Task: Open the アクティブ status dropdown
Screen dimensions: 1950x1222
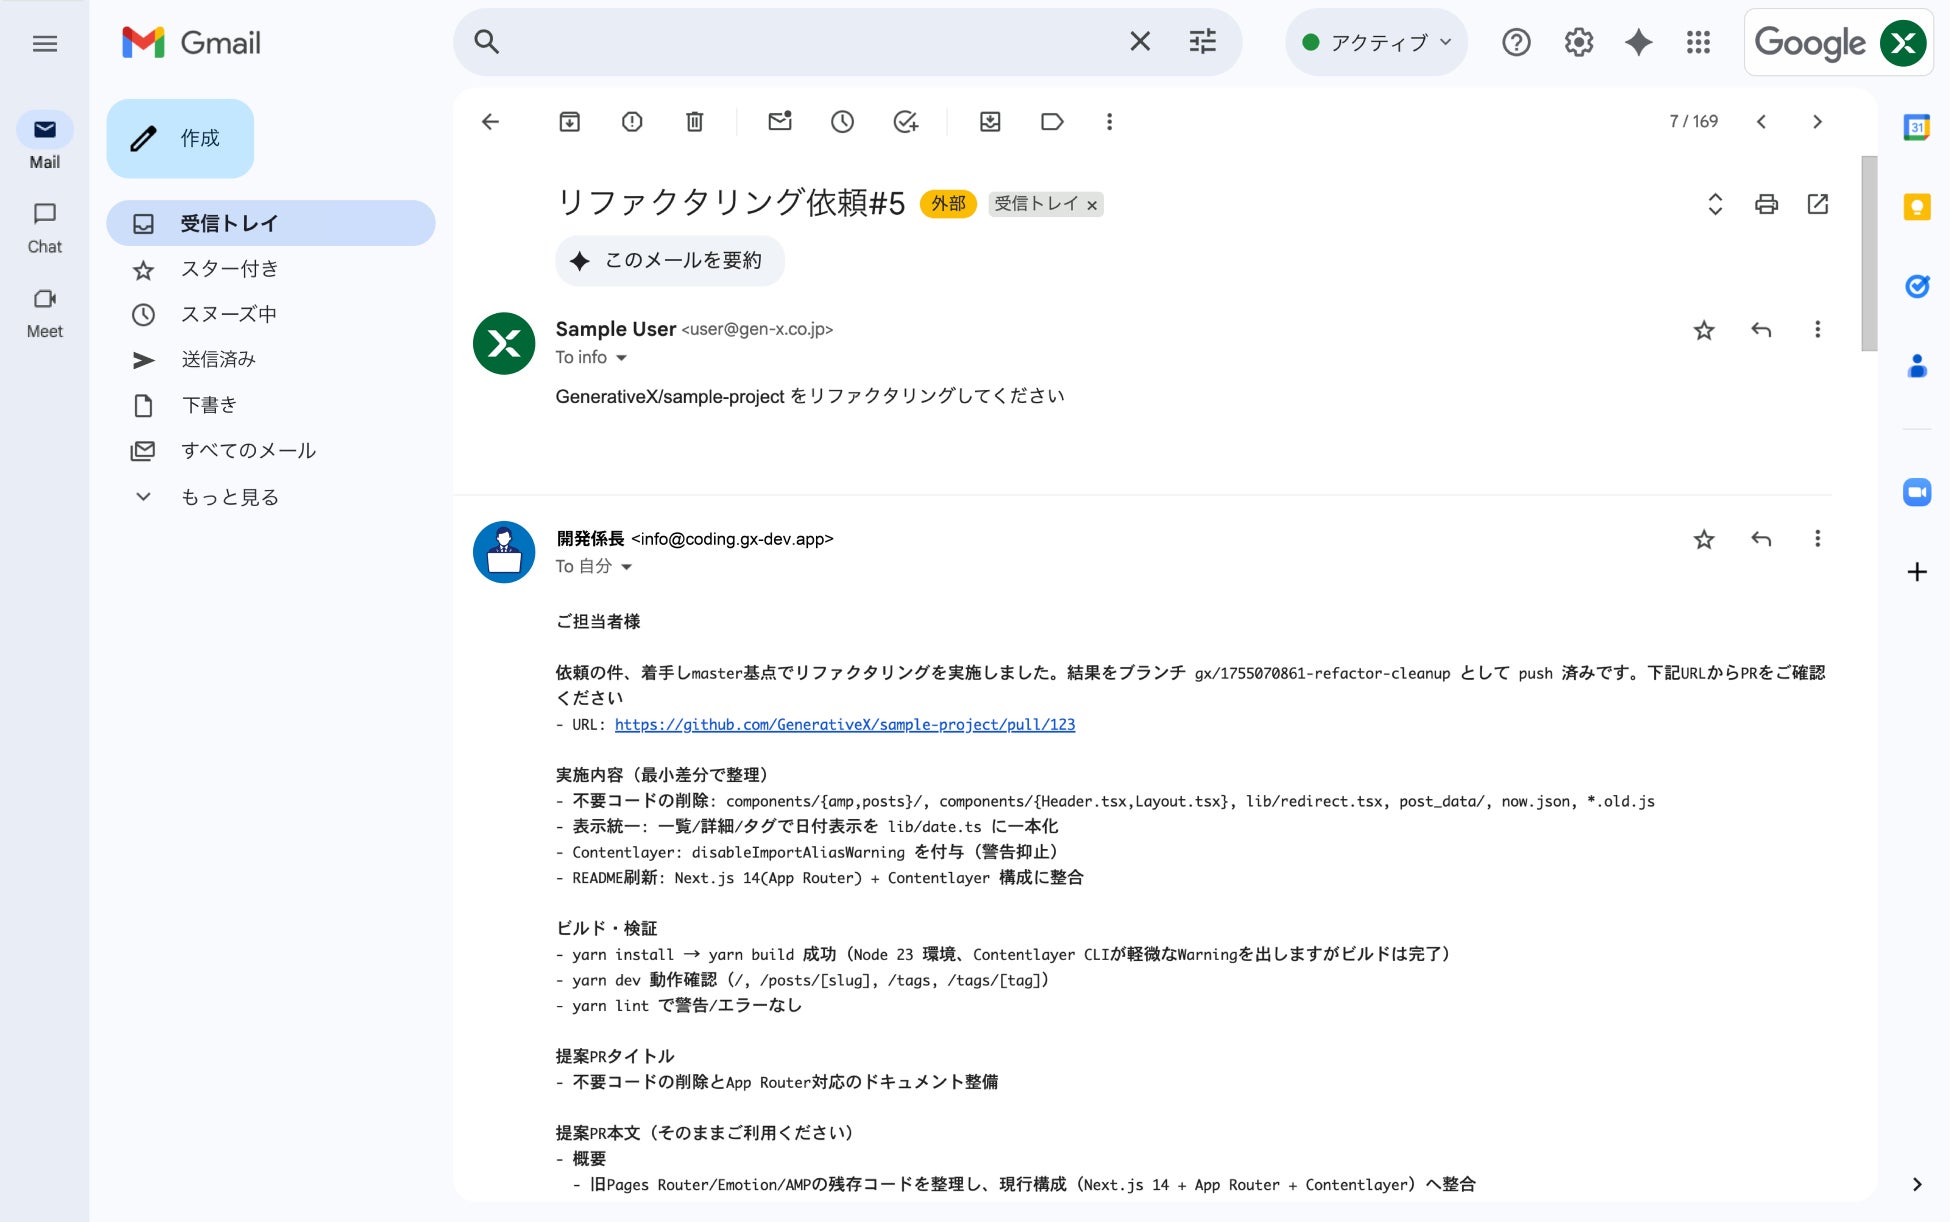Action: 1376,42
